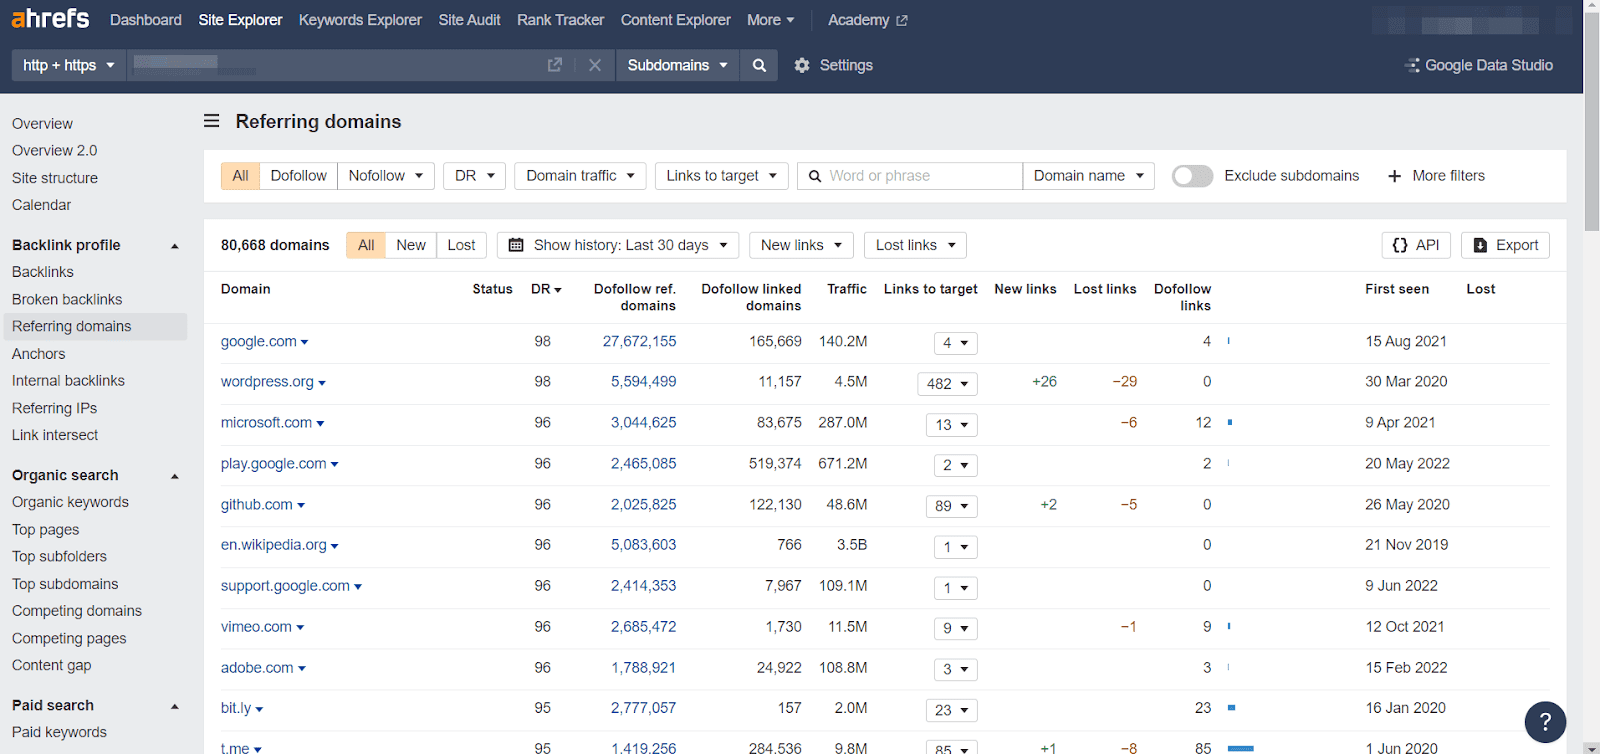Screen dimensions: 1600x754
Task: Collapse the Organic search section
Action: pyautogui.click(x=175, y=476)
